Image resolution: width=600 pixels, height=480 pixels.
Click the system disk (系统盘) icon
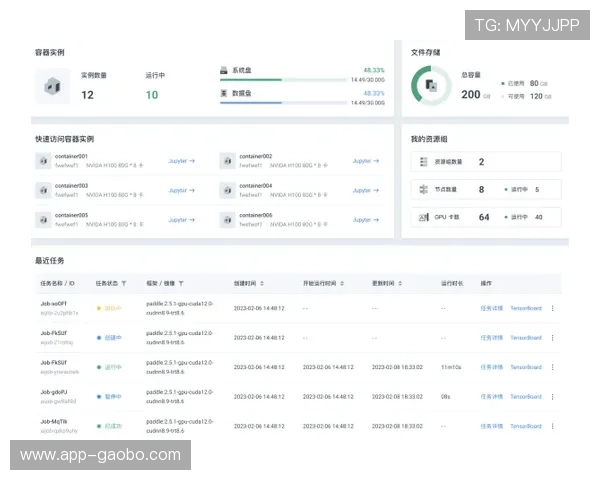coord(224,71)
